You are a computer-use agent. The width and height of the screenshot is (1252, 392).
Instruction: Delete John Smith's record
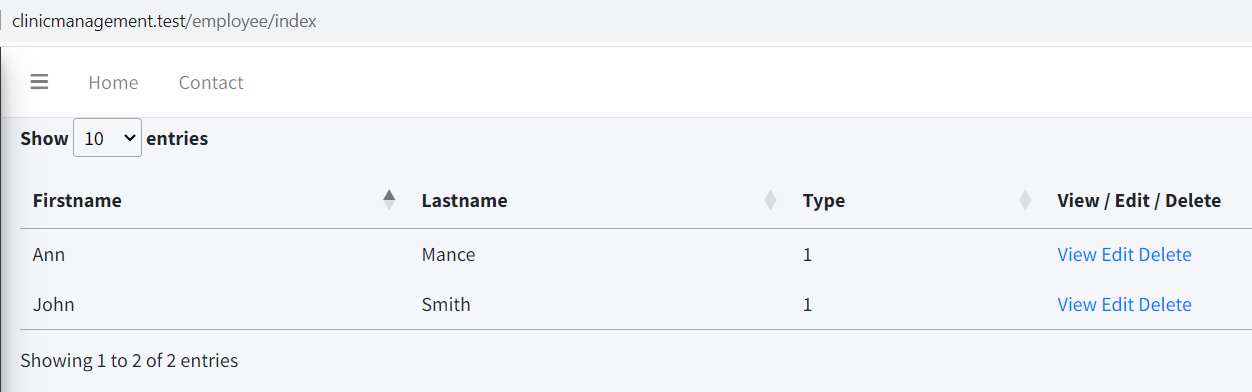(x=1165, y=305)
